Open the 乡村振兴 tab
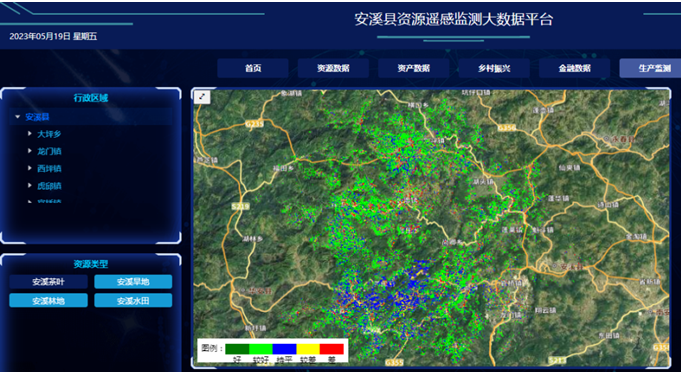 (x=494, y=68)
